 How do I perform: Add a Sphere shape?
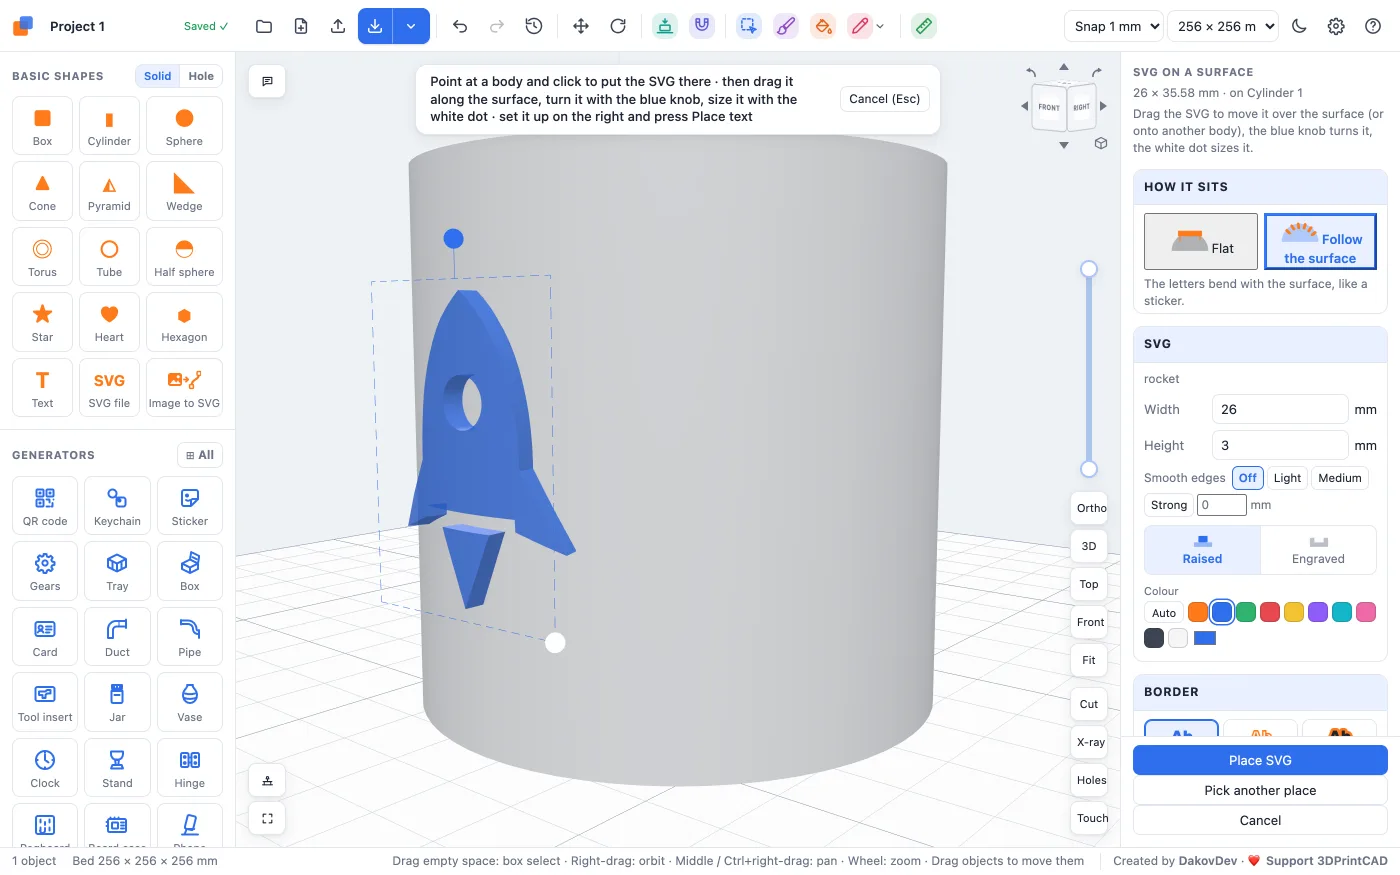(184, 125)
